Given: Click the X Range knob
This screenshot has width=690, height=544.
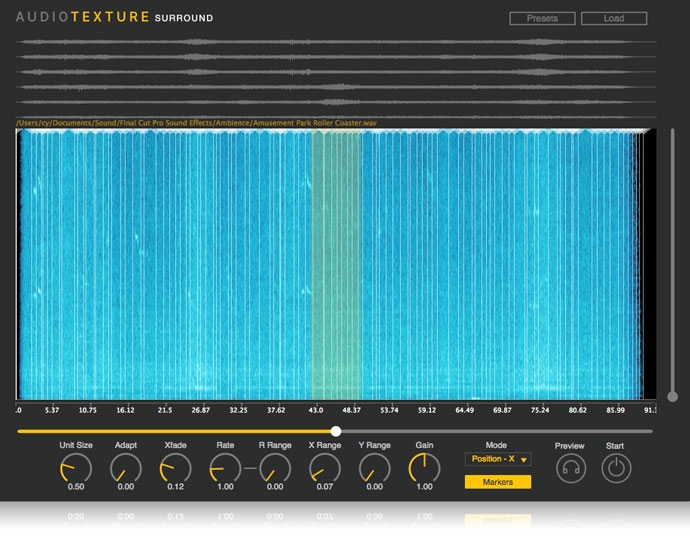Looking at the screenshot, I should tap(325, 467).
